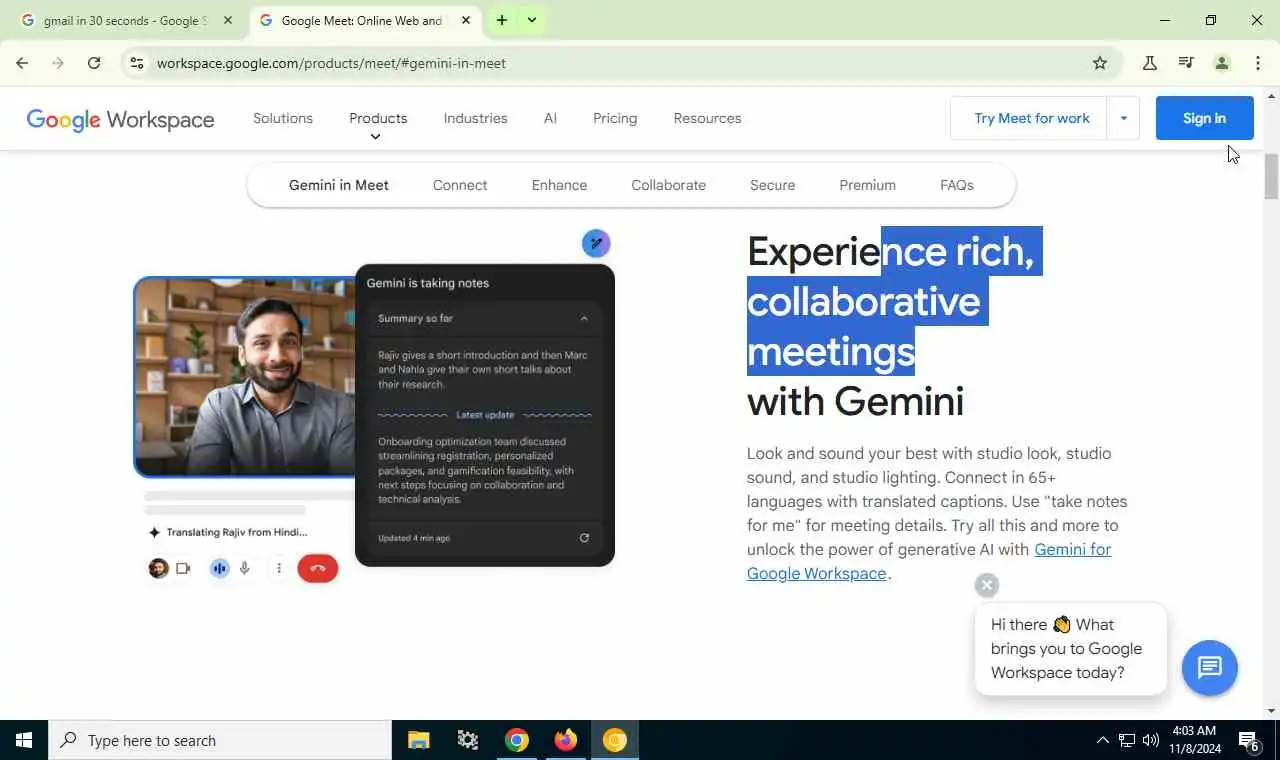Go to Pricing page

(615, 118)
